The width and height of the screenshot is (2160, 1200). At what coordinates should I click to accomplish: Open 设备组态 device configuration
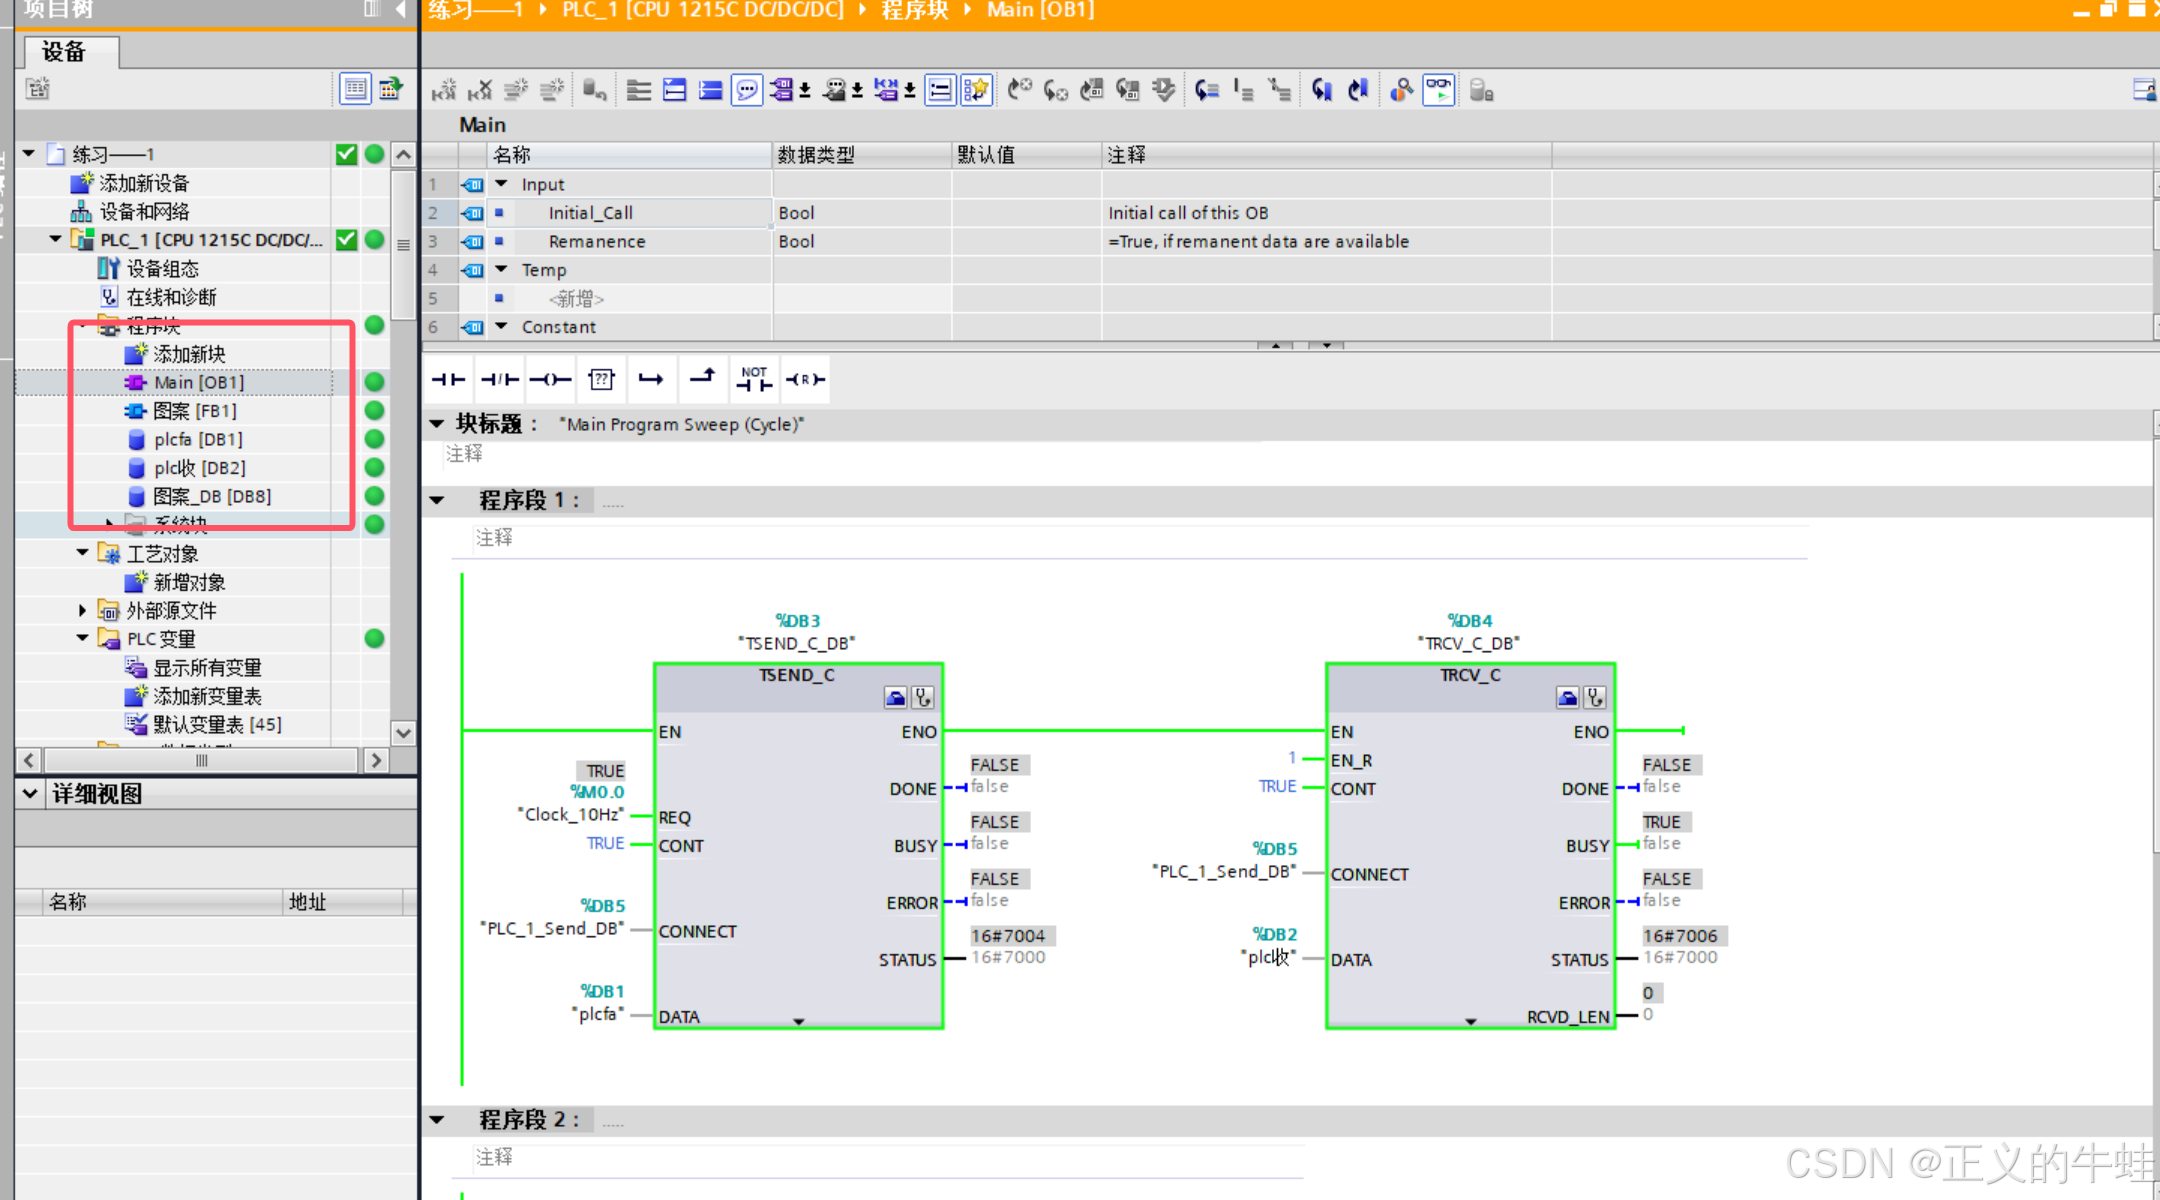point(162,269)
